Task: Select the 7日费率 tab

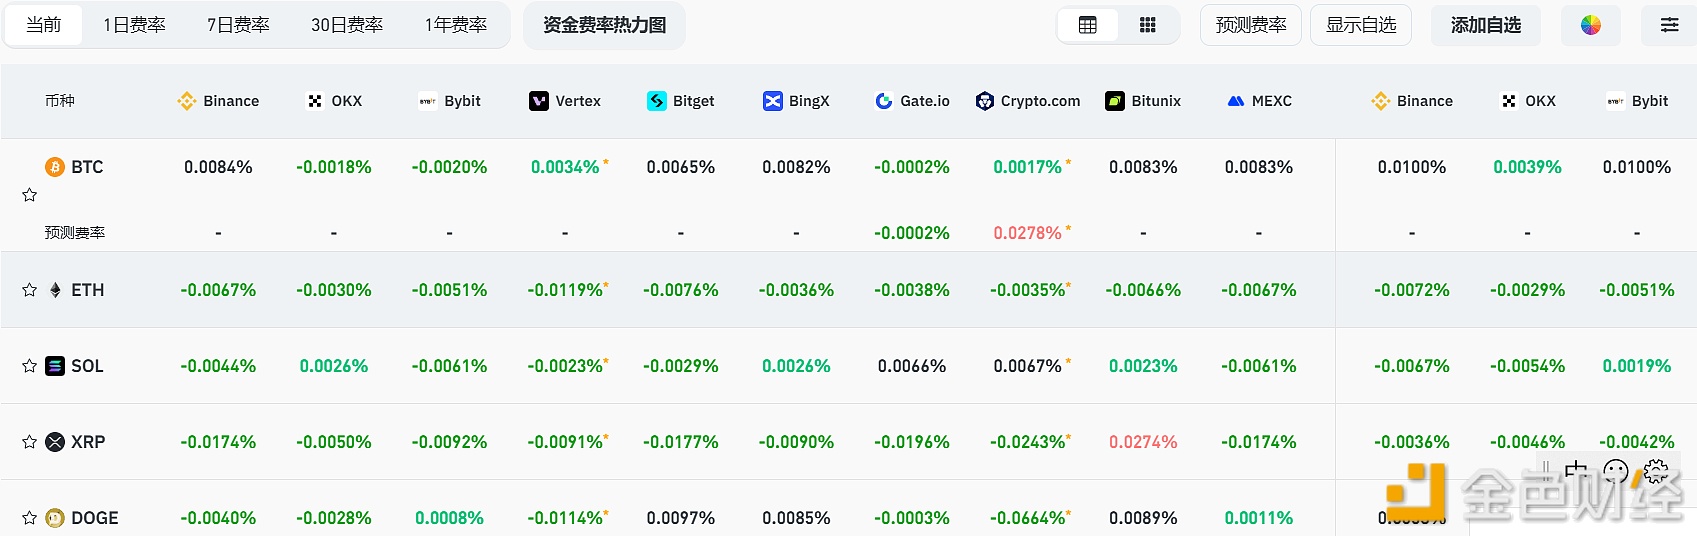Action: point(238,25)
